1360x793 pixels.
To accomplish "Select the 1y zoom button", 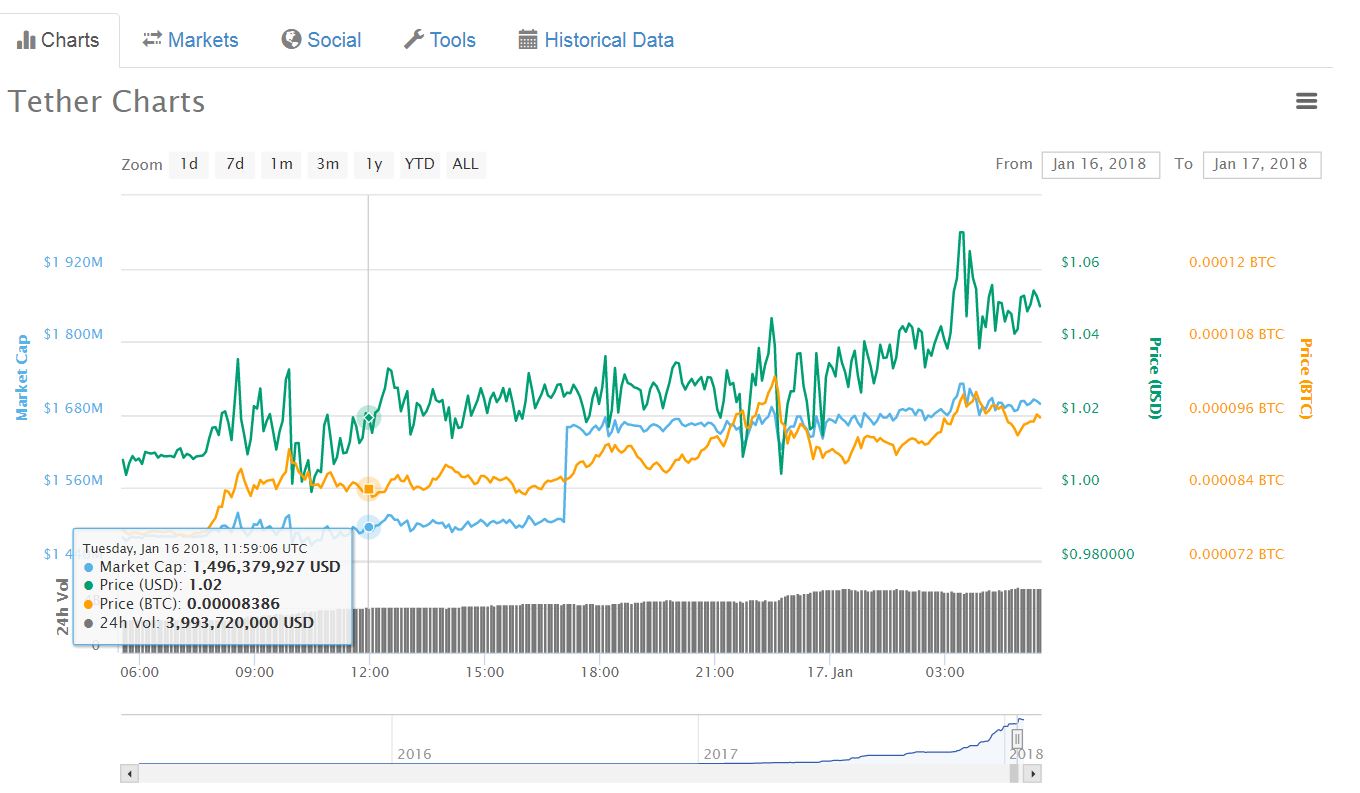I will point(373,164).
